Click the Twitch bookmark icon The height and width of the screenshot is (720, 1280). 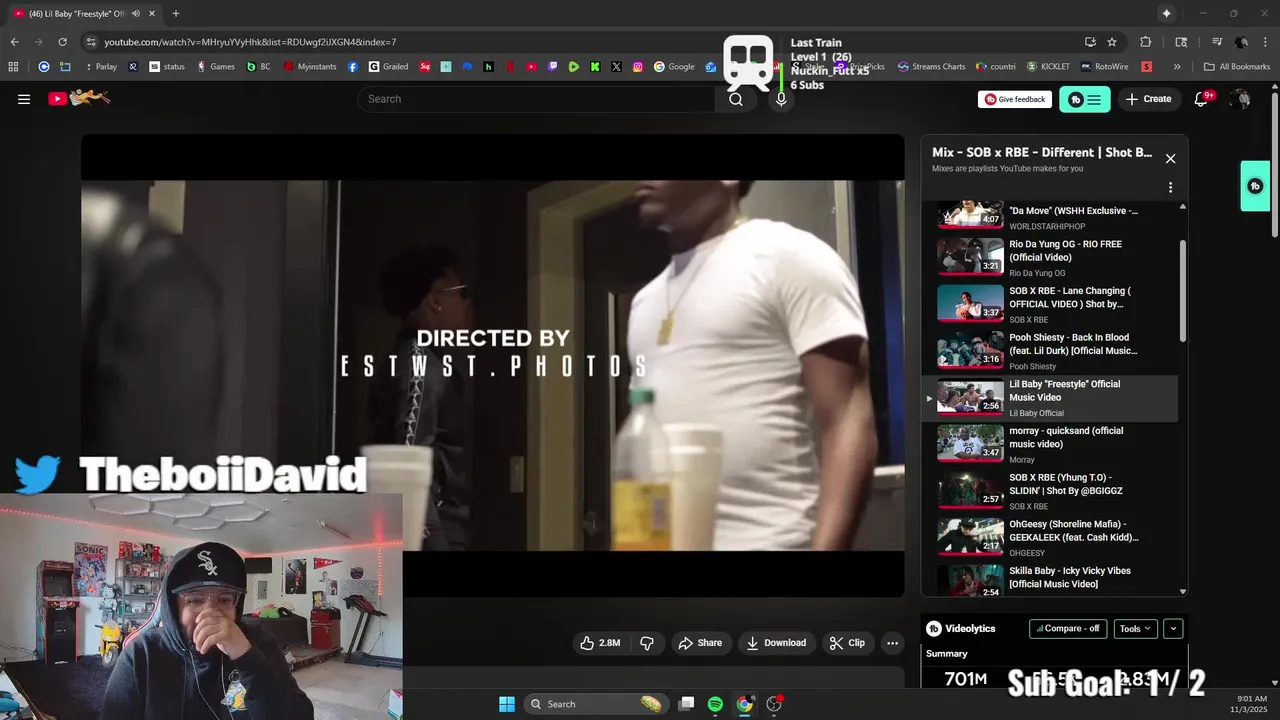coord(553,67)
